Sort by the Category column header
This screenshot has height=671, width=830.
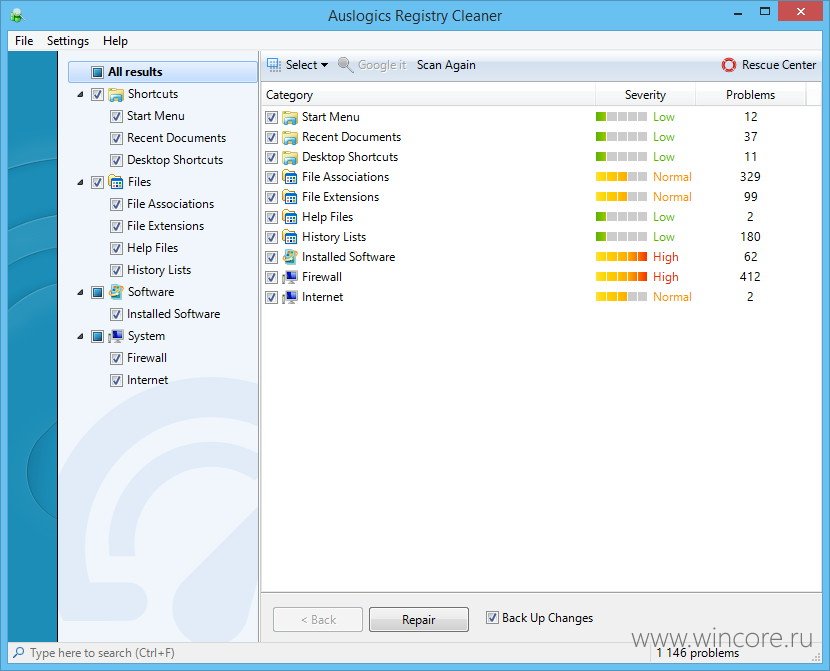(428, 95)
